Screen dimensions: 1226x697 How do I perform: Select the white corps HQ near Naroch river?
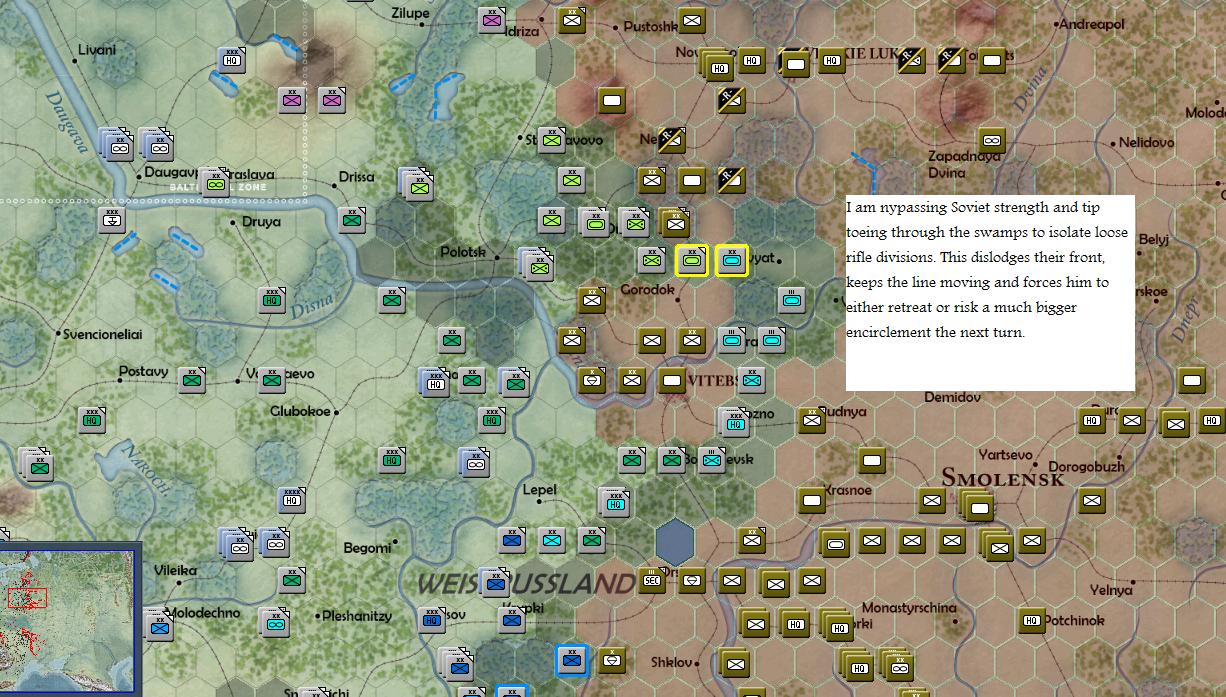tap(292, 499)
